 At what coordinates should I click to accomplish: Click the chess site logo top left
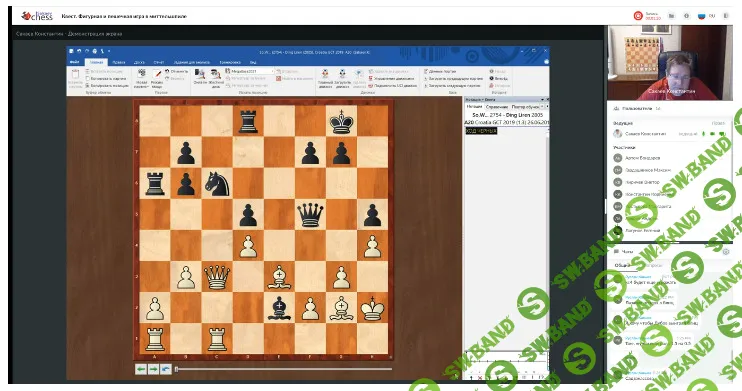(37, 16)
